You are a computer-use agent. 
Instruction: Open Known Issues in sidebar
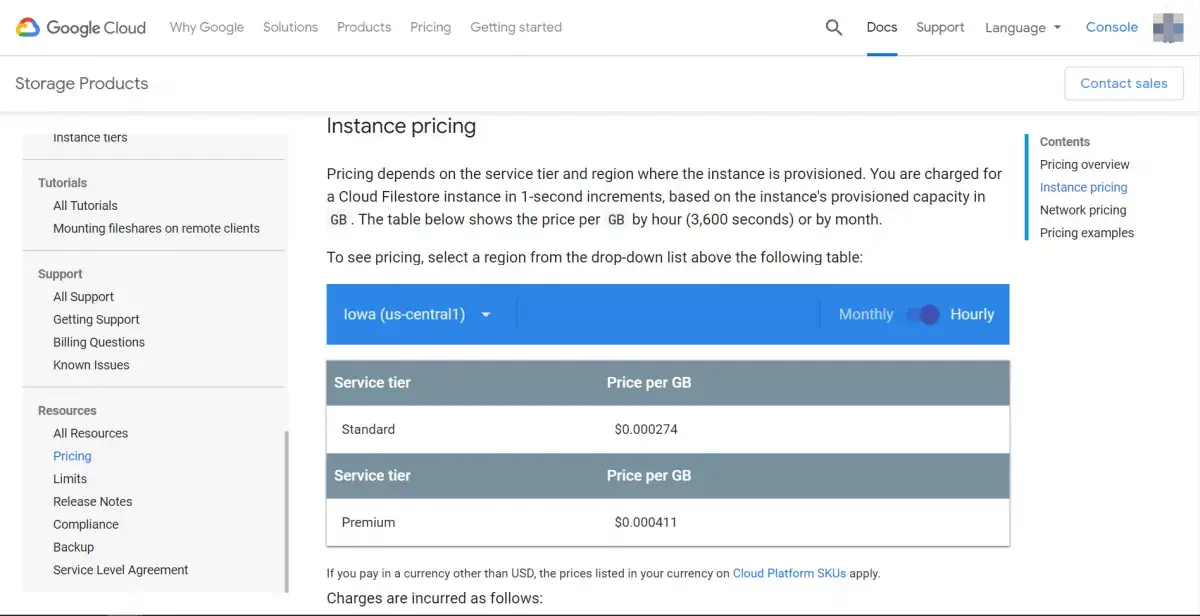coord(91,366)
